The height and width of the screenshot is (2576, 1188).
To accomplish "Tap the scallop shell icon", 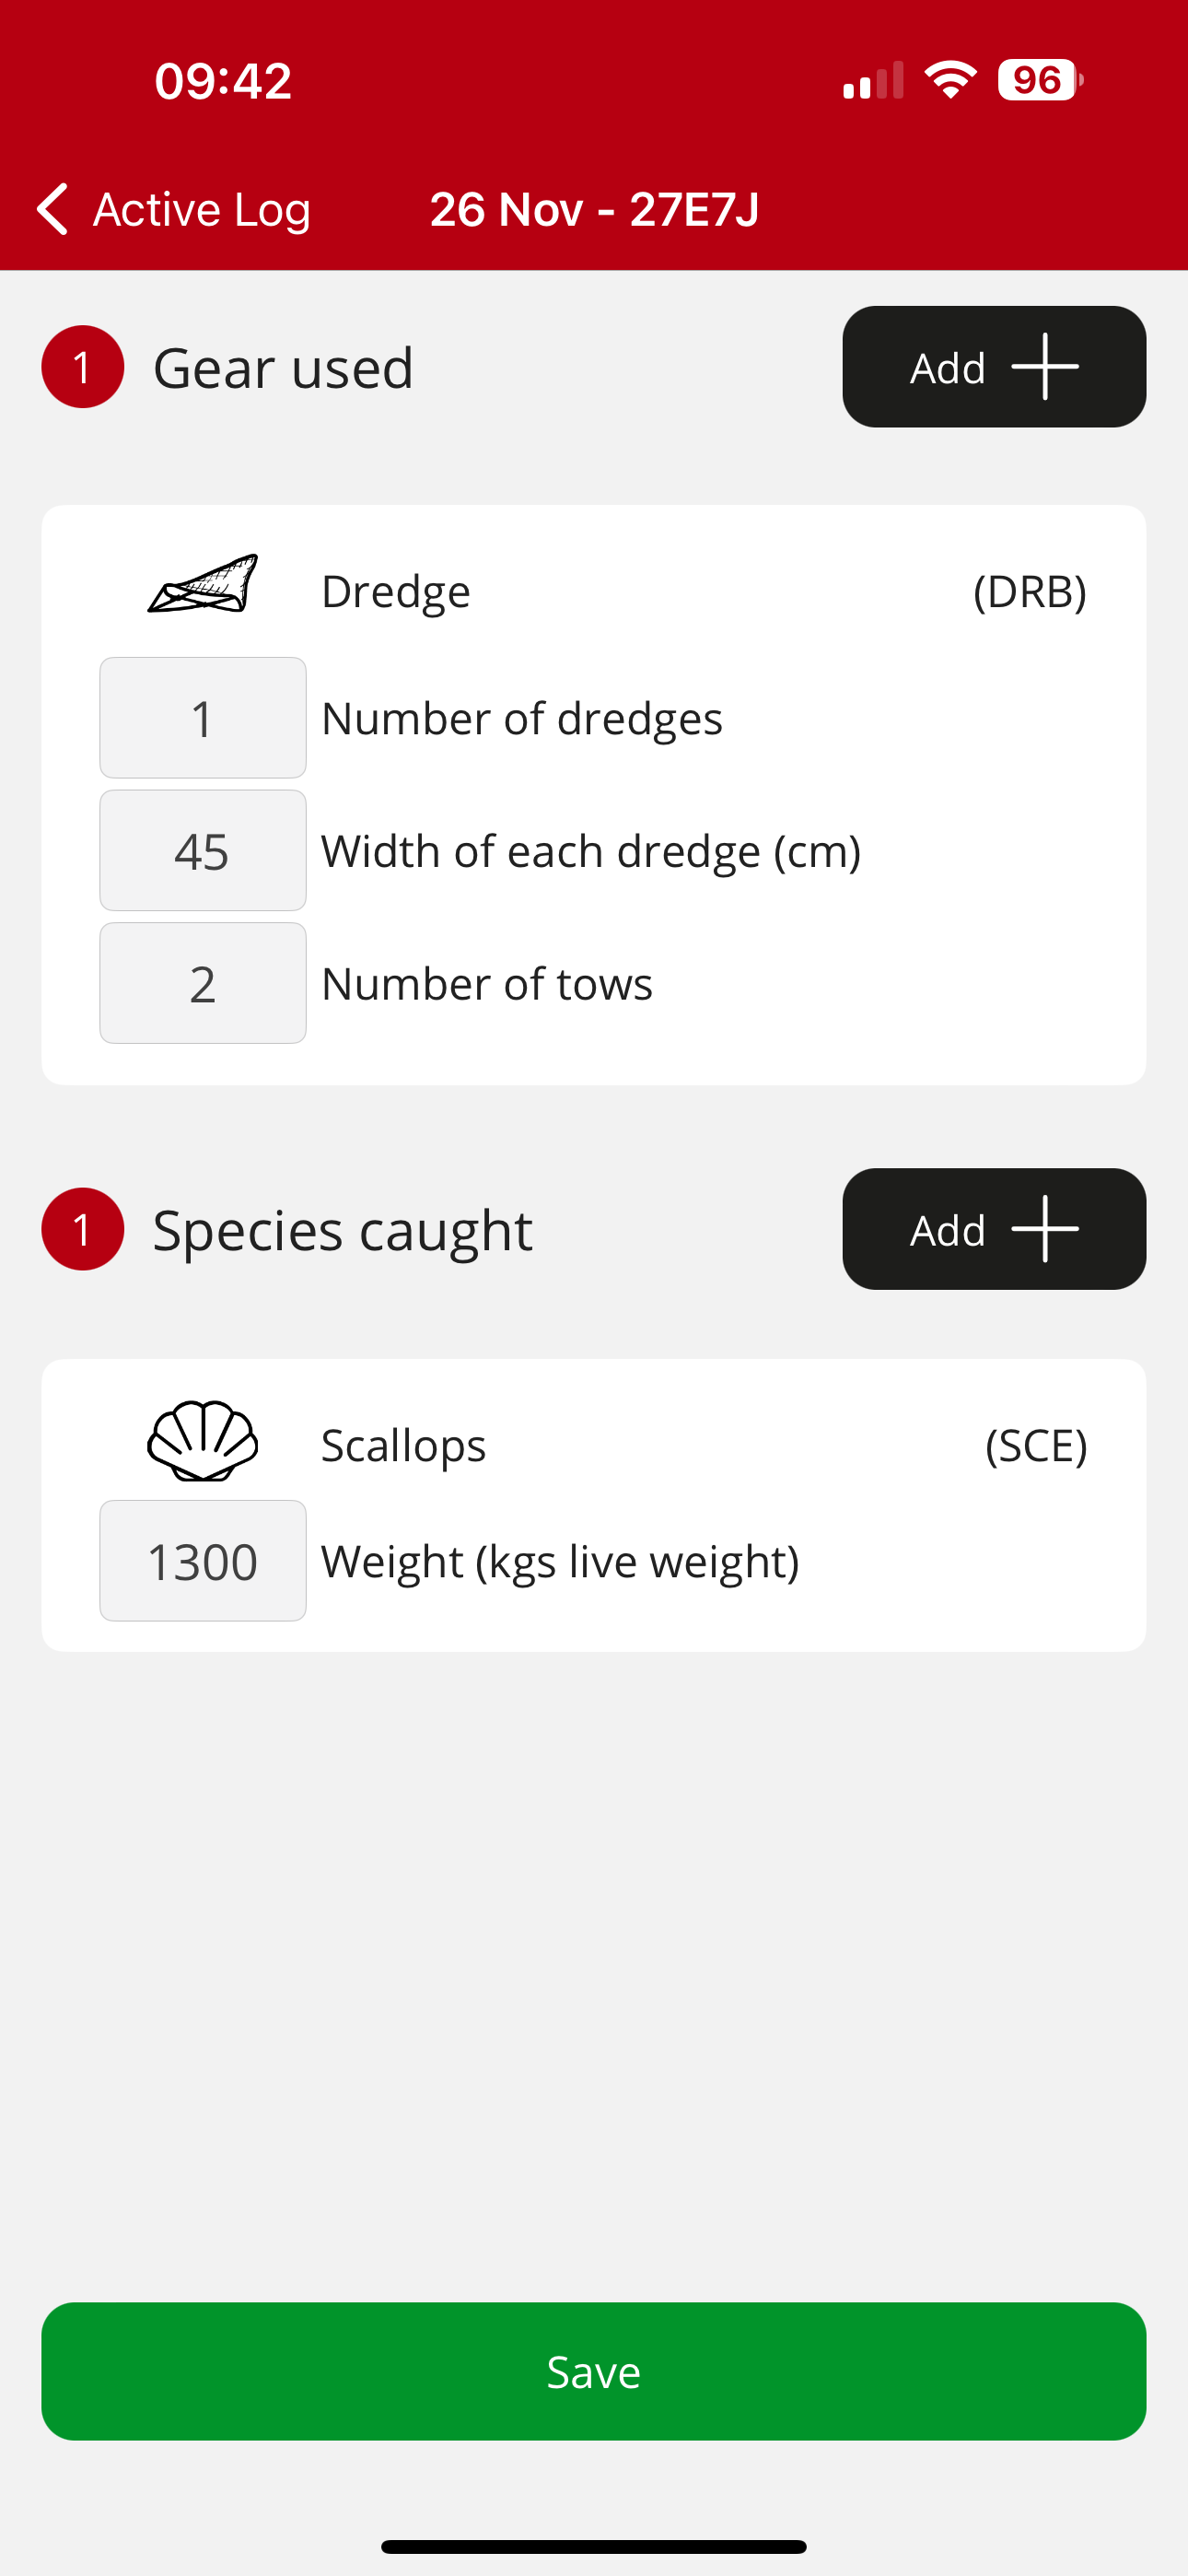I will coord(203,1441).
